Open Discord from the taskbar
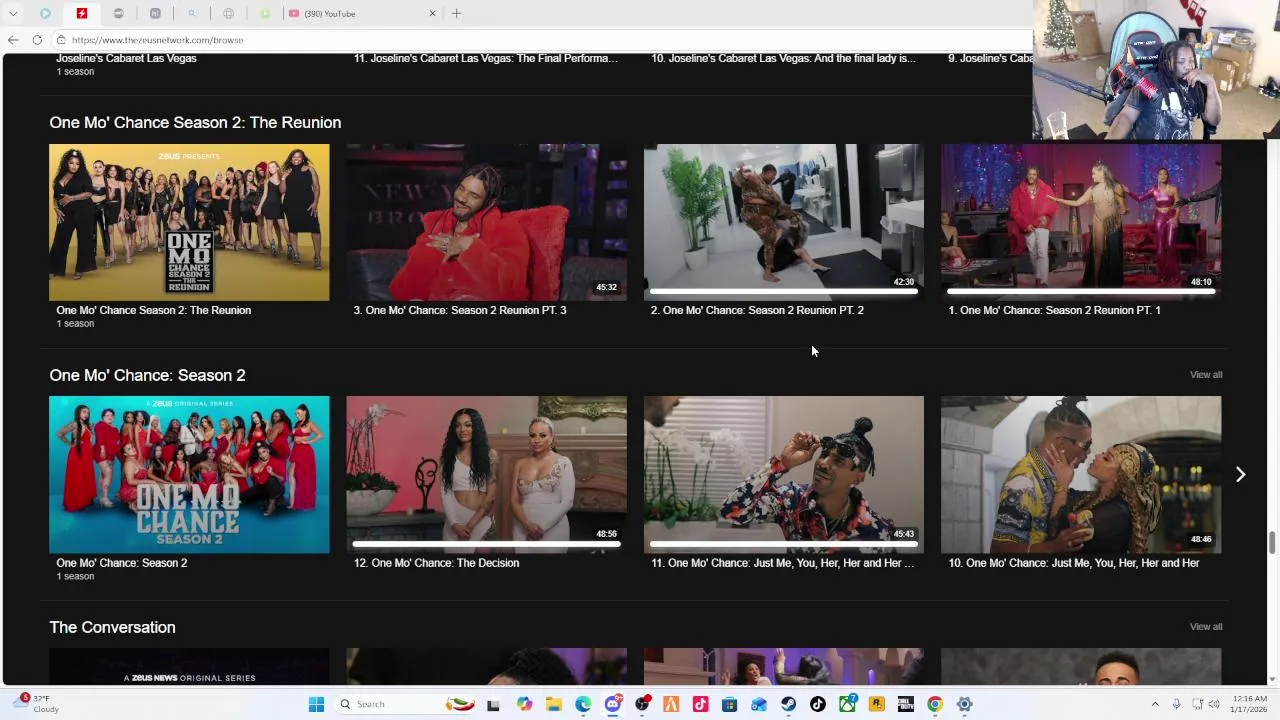 click(613, 704)
